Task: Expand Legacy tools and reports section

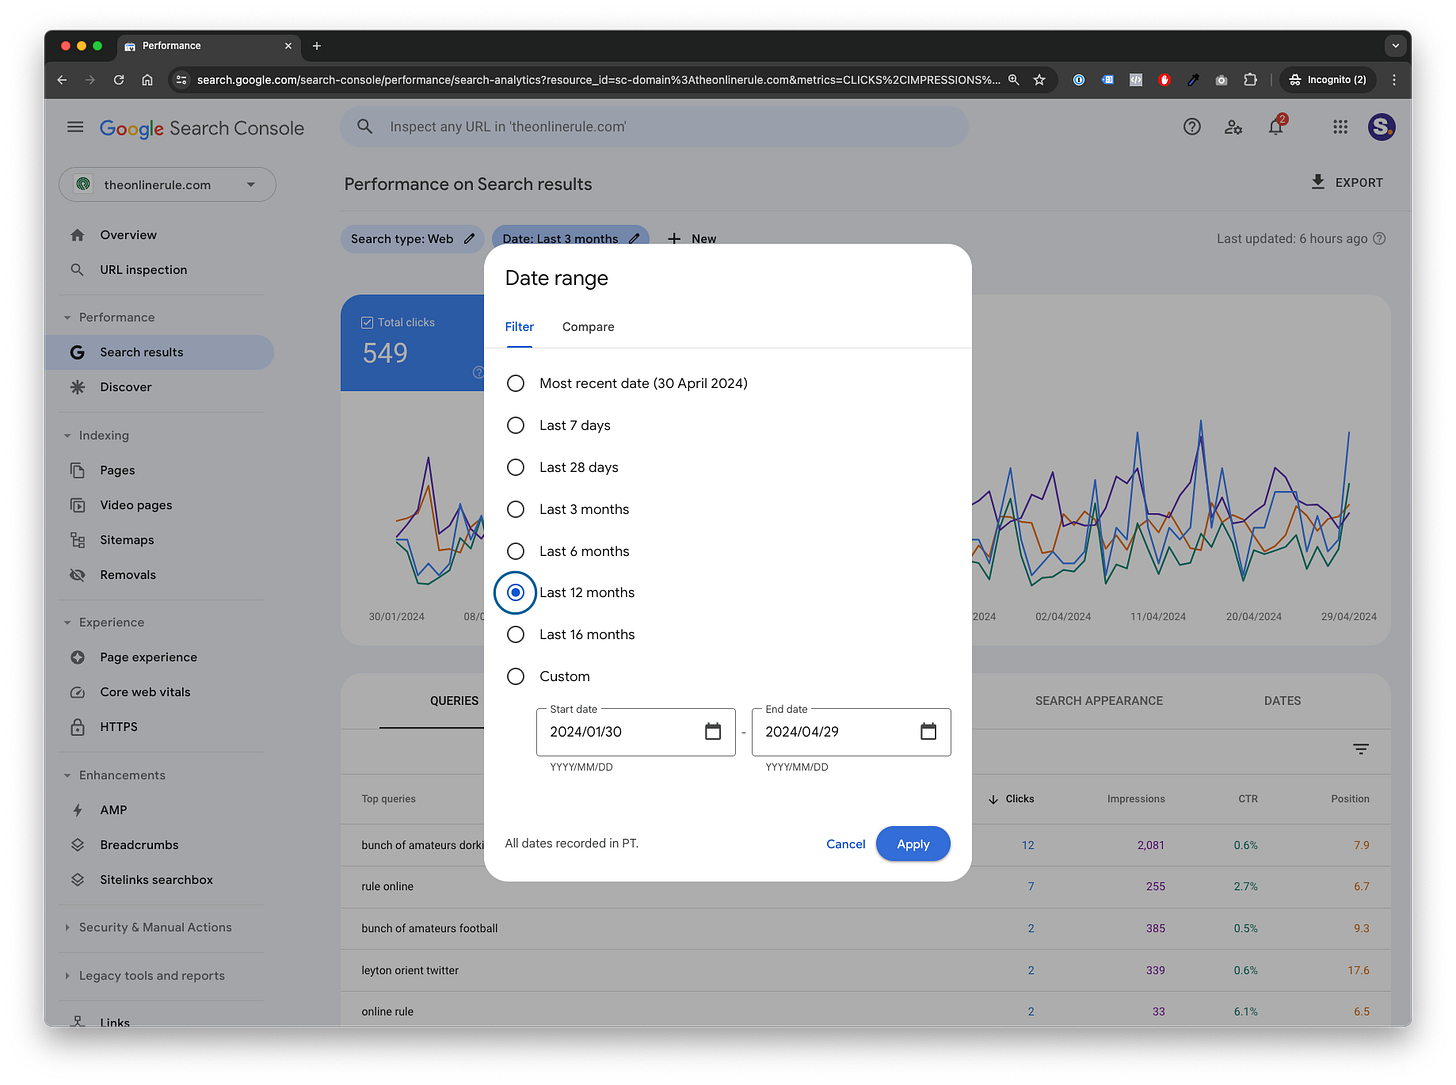Action: pos(67,976)
